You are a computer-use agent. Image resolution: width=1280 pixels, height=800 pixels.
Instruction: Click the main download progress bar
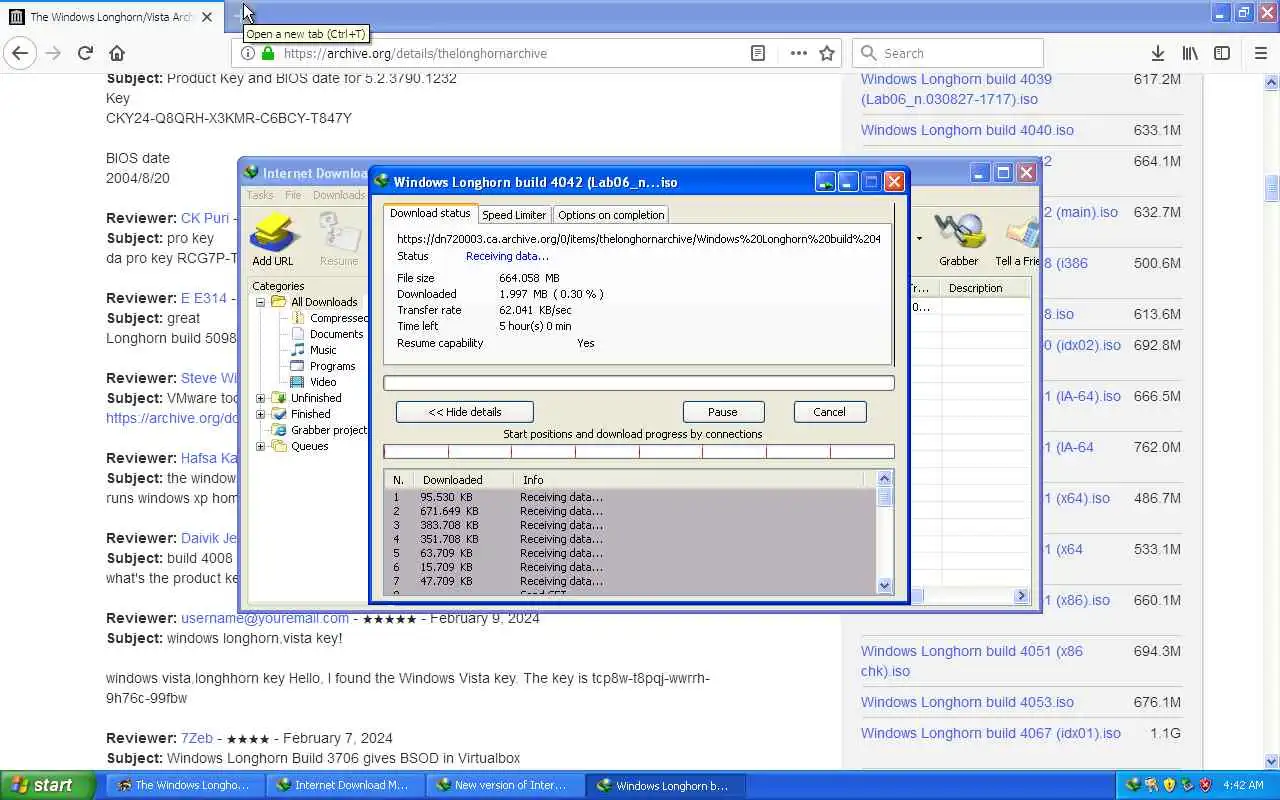coord(639,383)
